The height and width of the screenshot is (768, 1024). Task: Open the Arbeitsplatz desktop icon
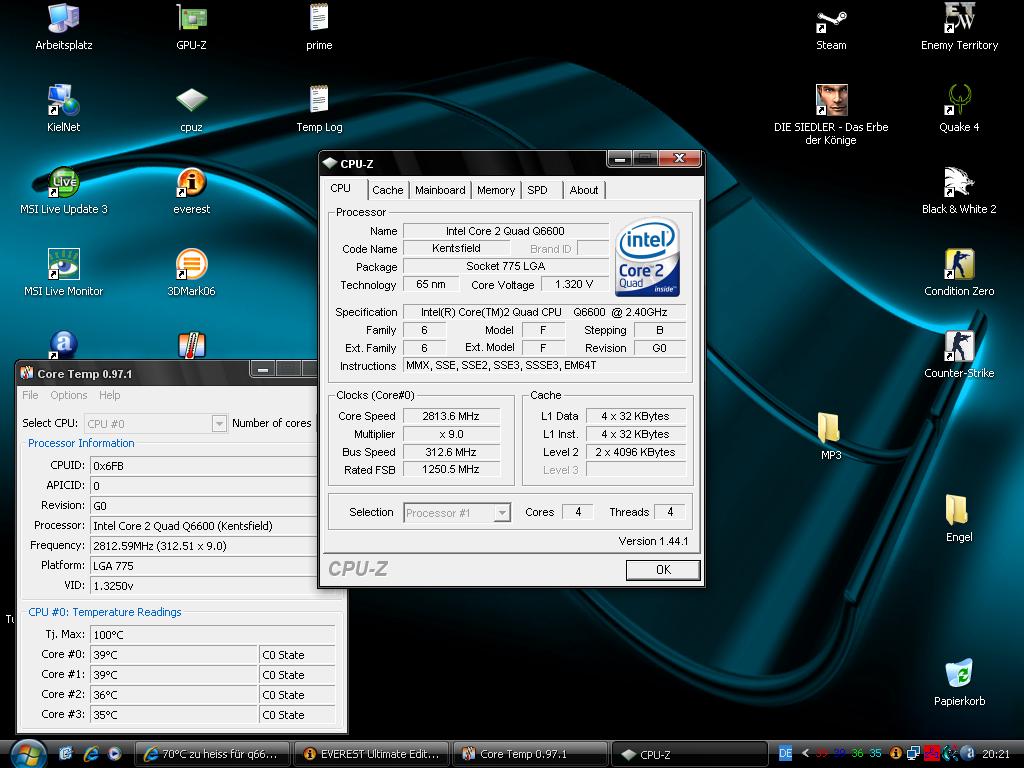click(x=63, y=27)
